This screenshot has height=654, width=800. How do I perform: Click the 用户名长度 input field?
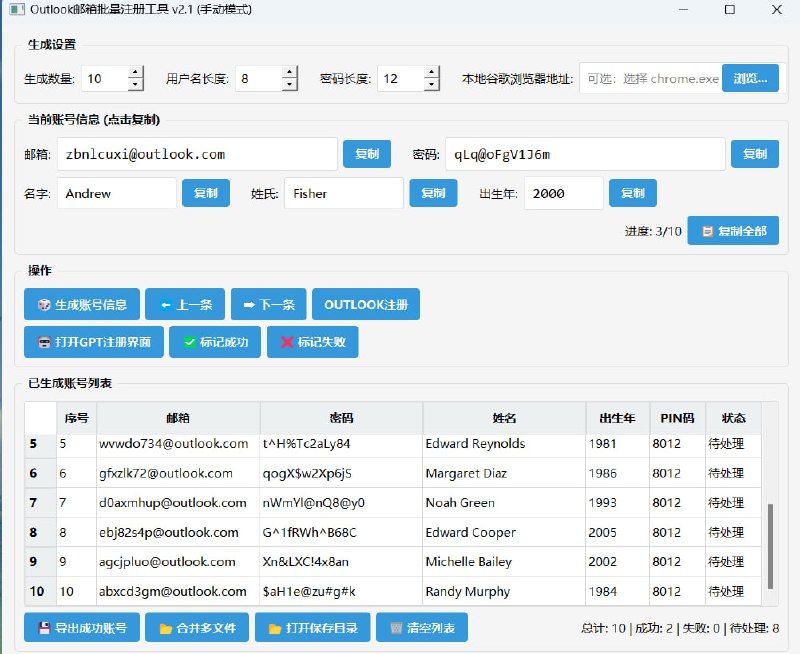[x=259, y=79]
